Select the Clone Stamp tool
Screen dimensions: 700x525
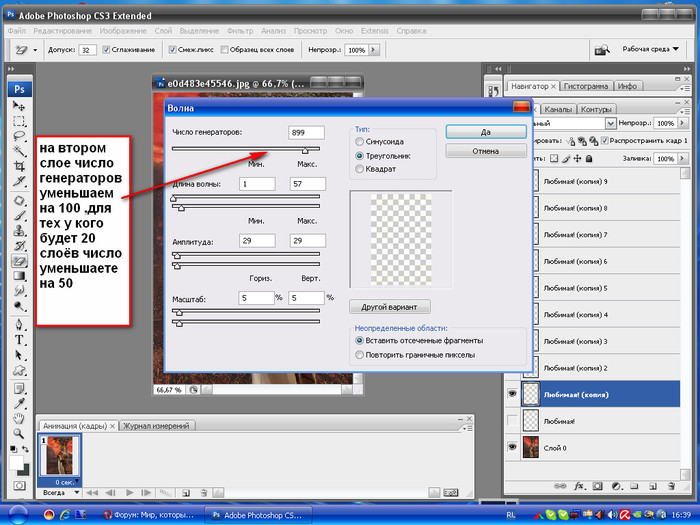[19, 230]
